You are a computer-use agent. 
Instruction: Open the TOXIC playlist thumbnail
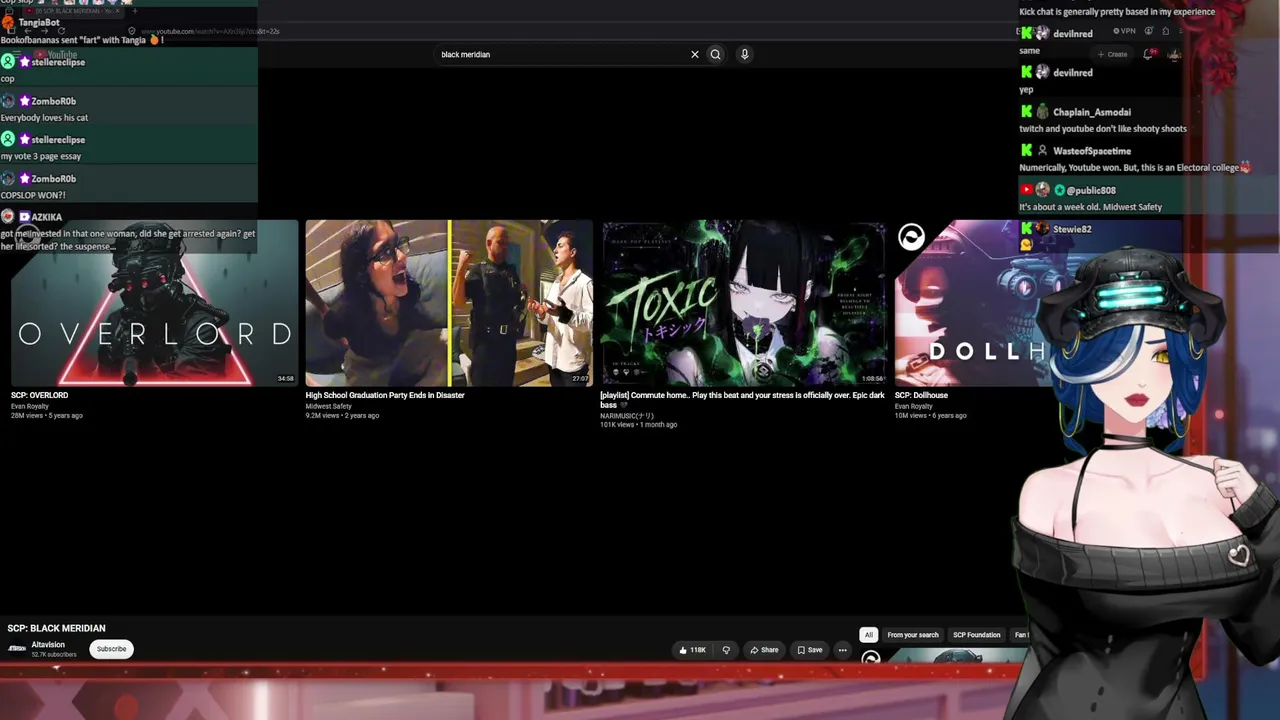click(743, 303)
